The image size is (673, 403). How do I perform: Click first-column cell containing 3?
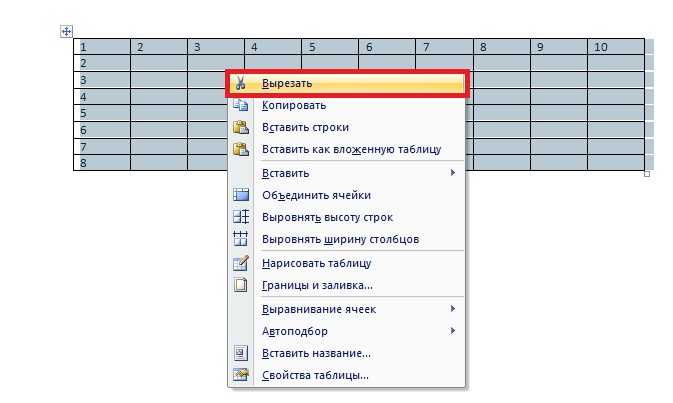102,80
